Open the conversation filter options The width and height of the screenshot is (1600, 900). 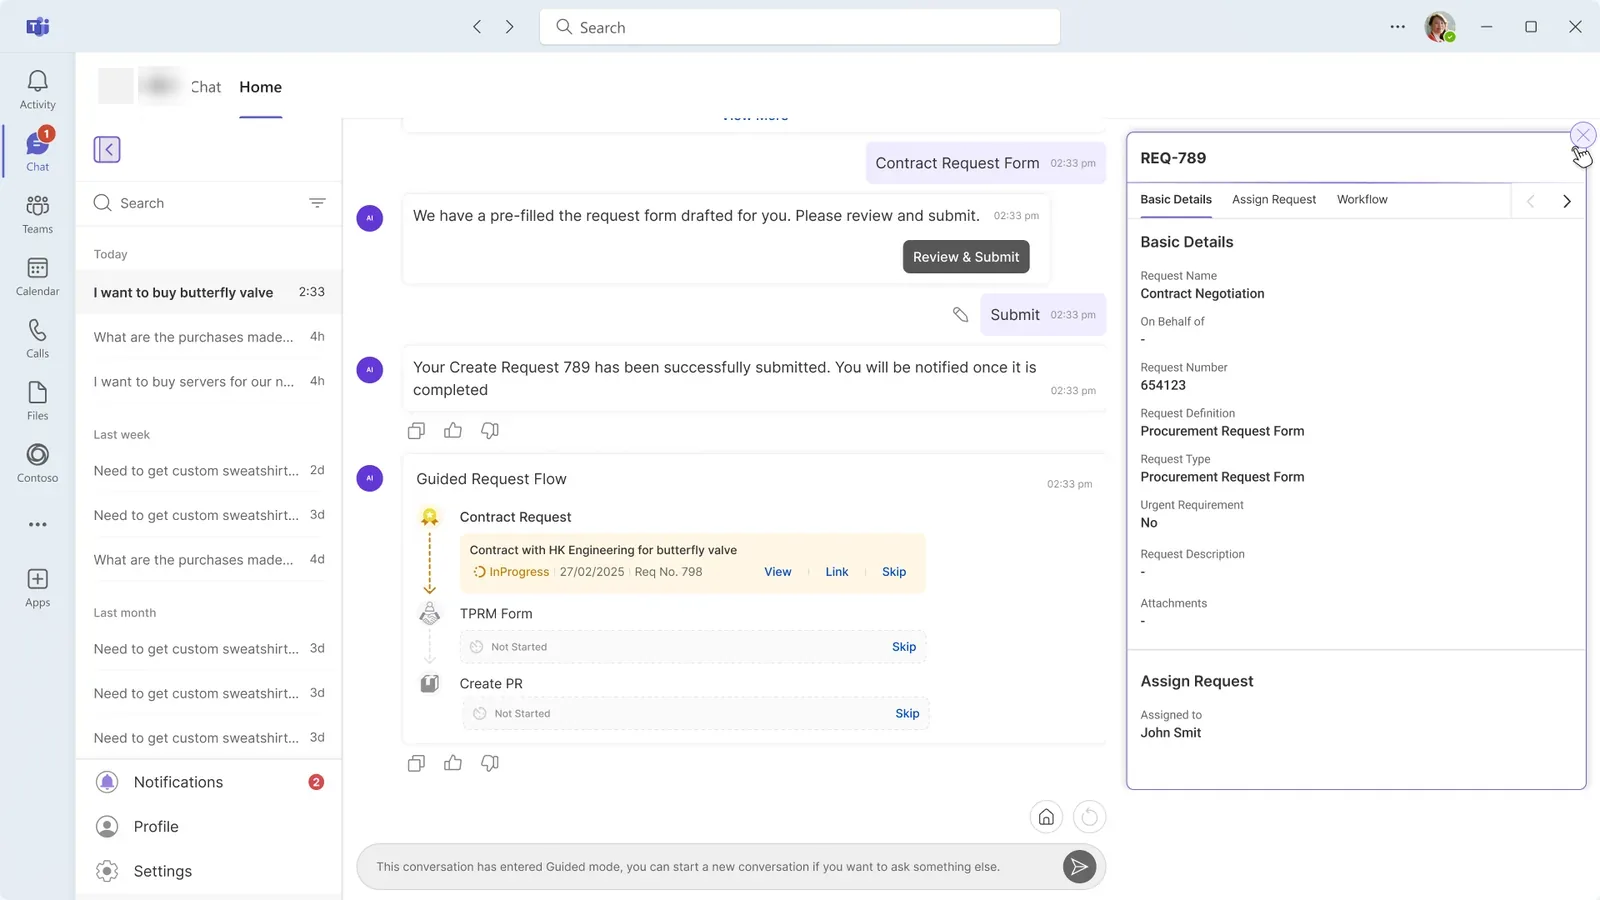(x=317, y=203)
